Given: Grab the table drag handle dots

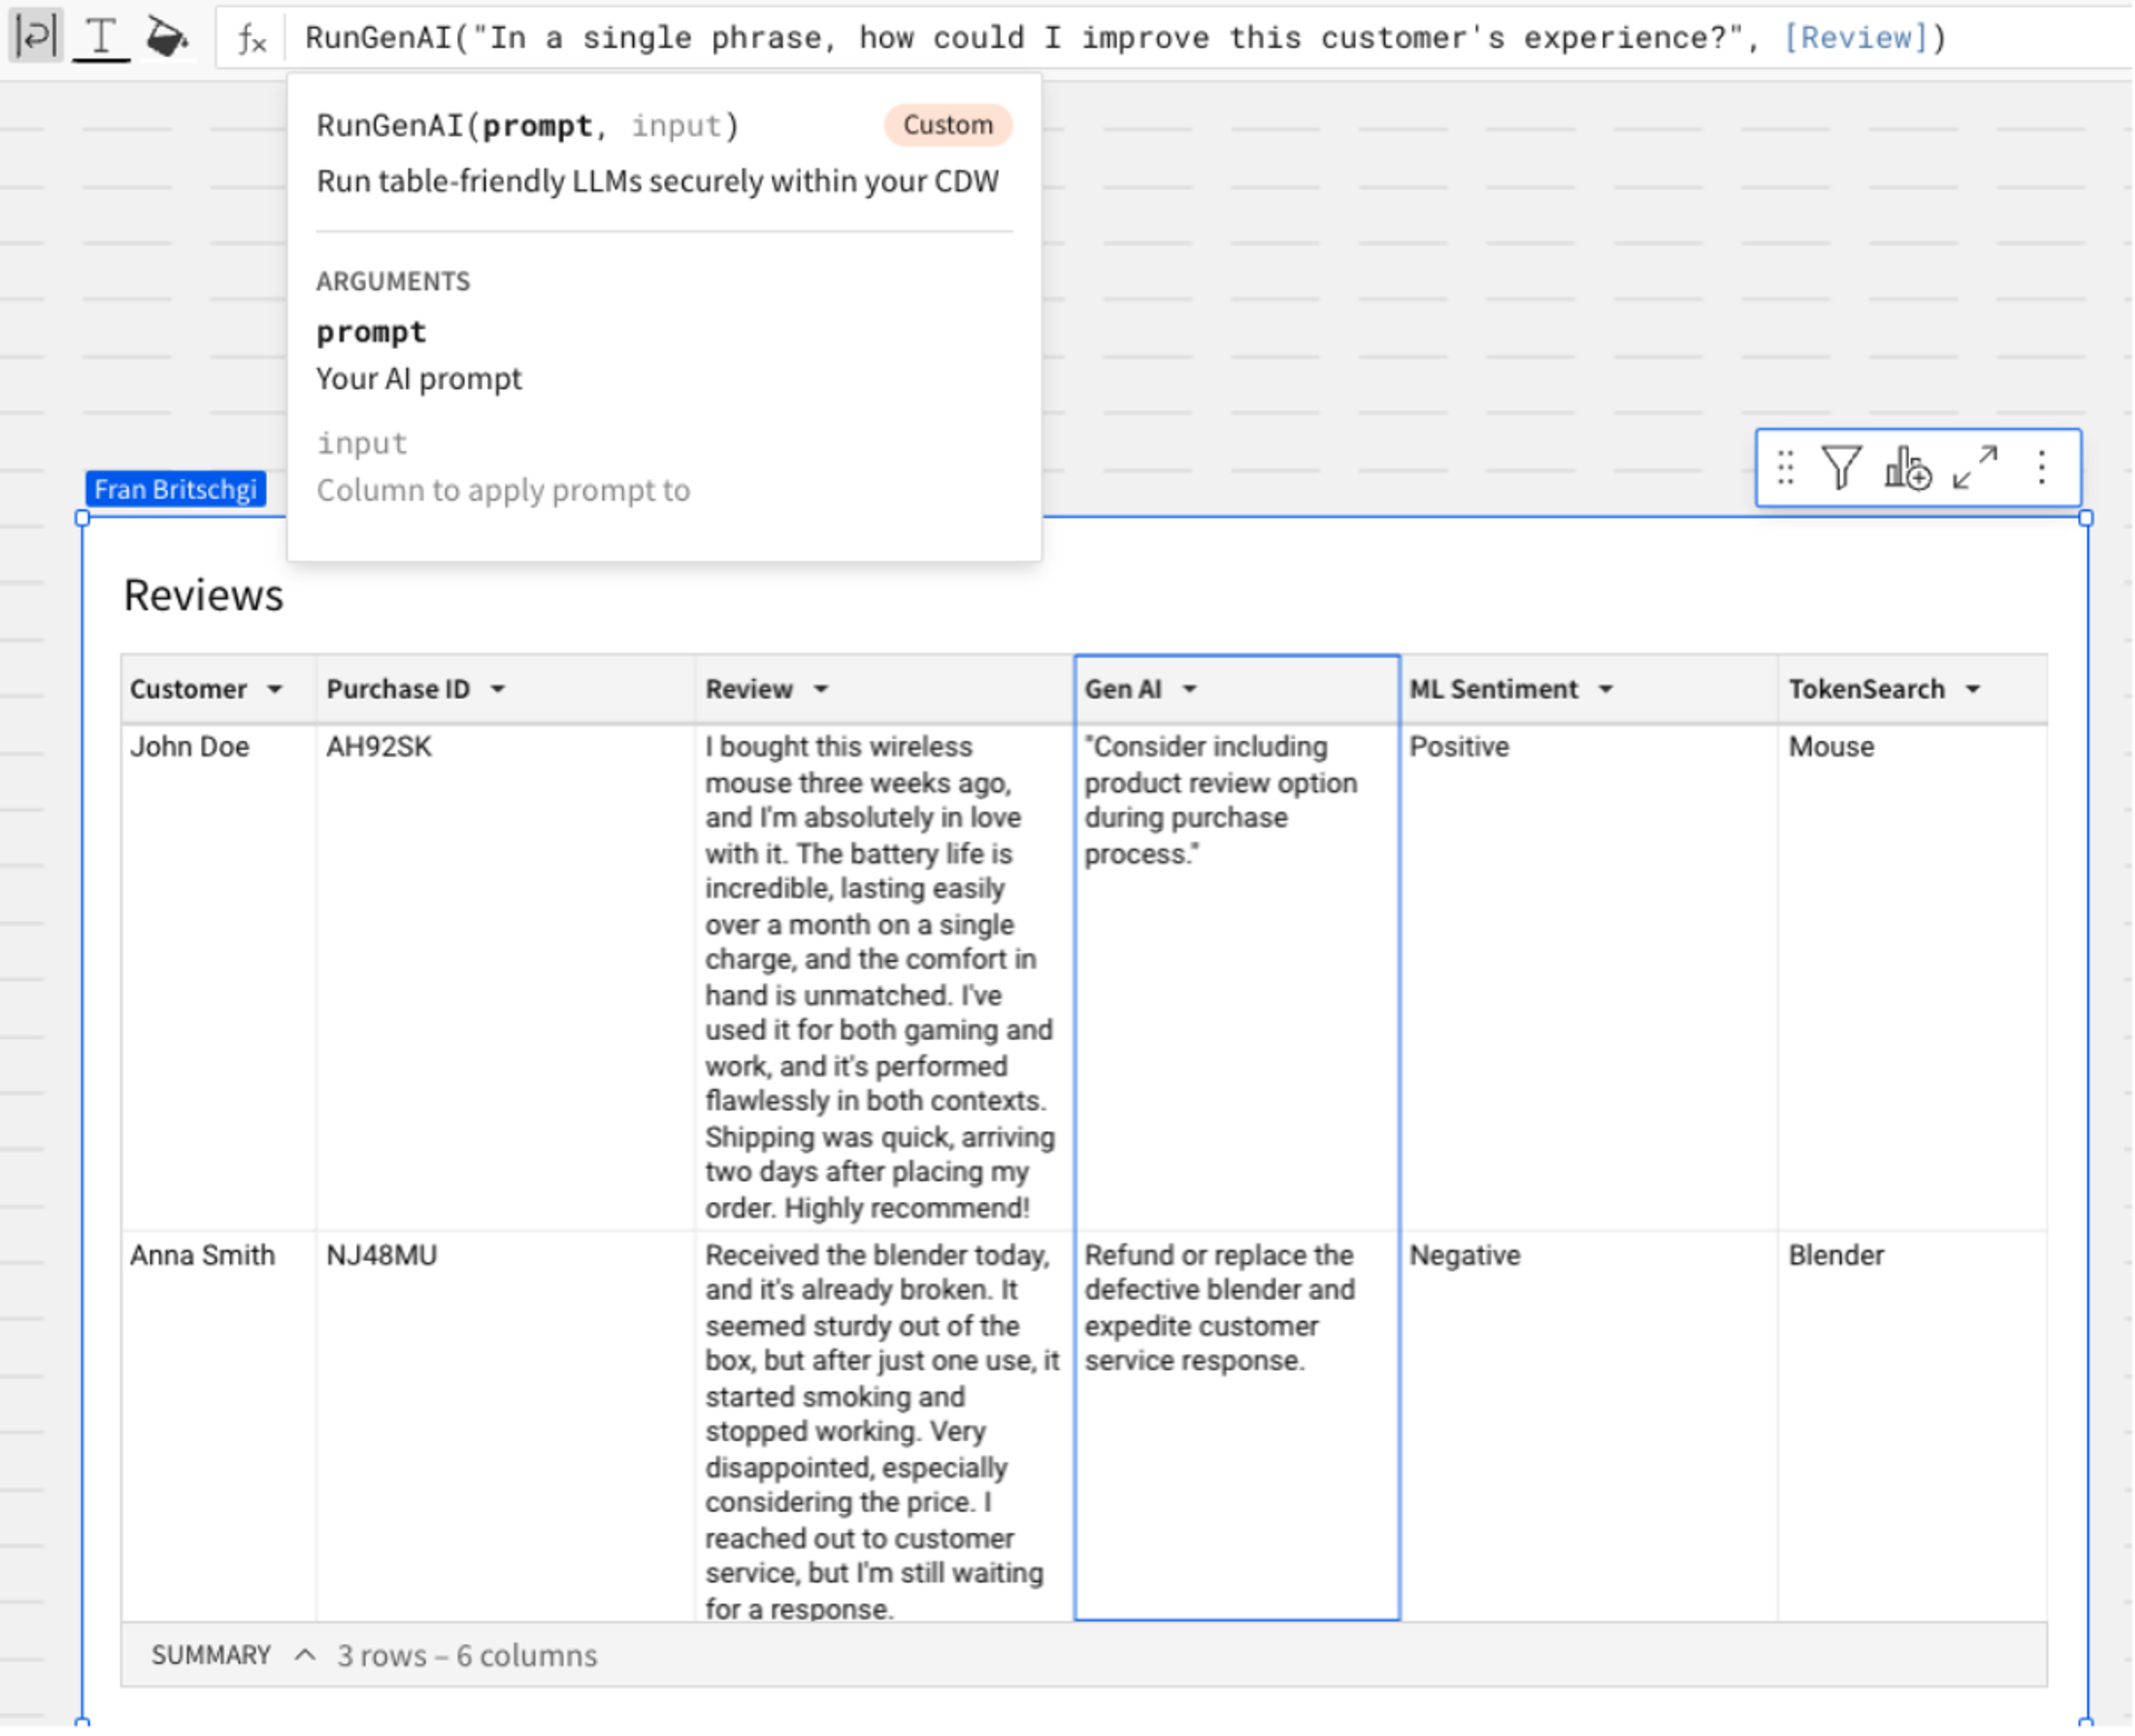Looking at the screenshot, I should pos(1786,468).
